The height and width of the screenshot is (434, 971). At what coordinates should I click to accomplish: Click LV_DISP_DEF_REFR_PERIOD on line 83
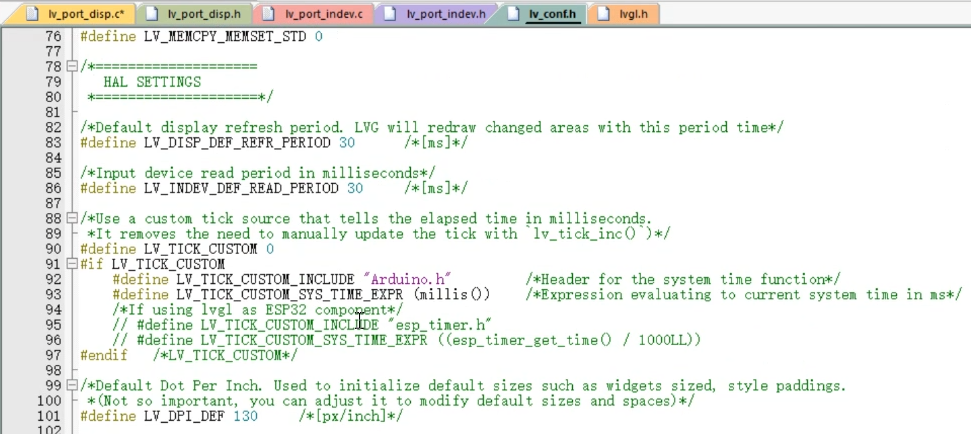click(237, 143)
